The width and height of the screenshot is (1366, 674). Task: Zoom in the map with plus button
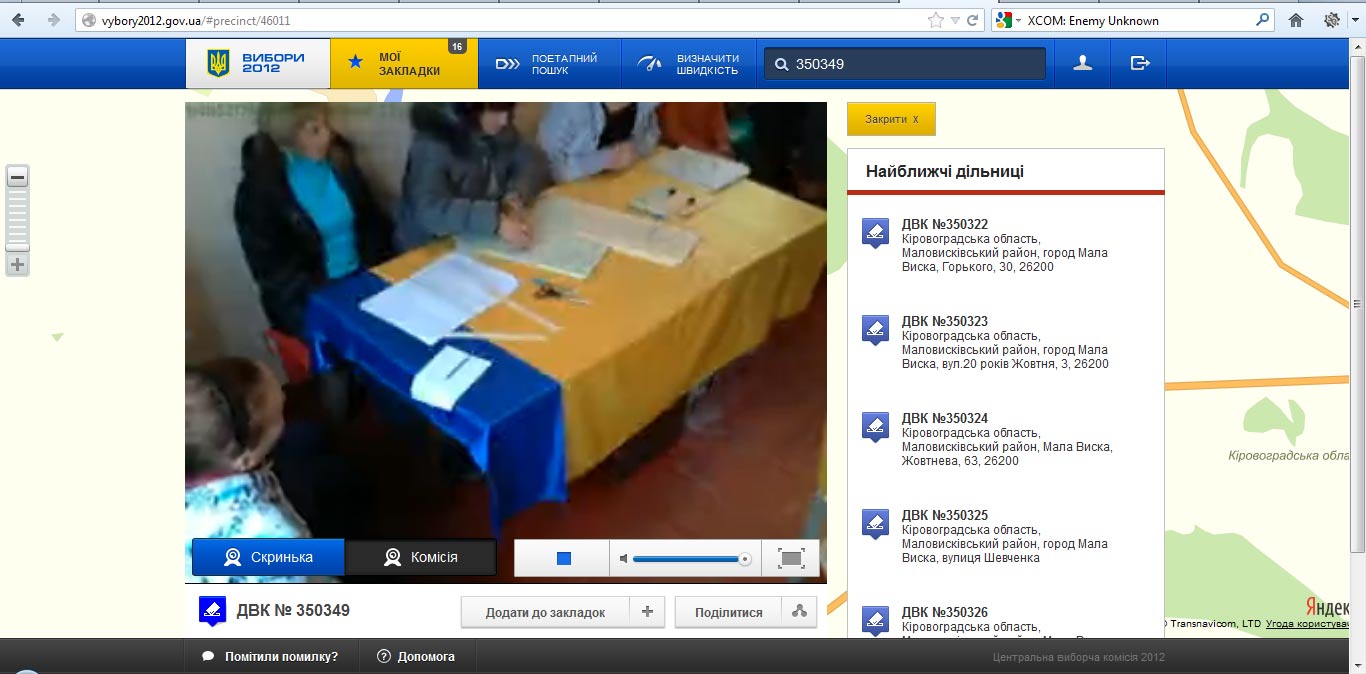point(17,265)
